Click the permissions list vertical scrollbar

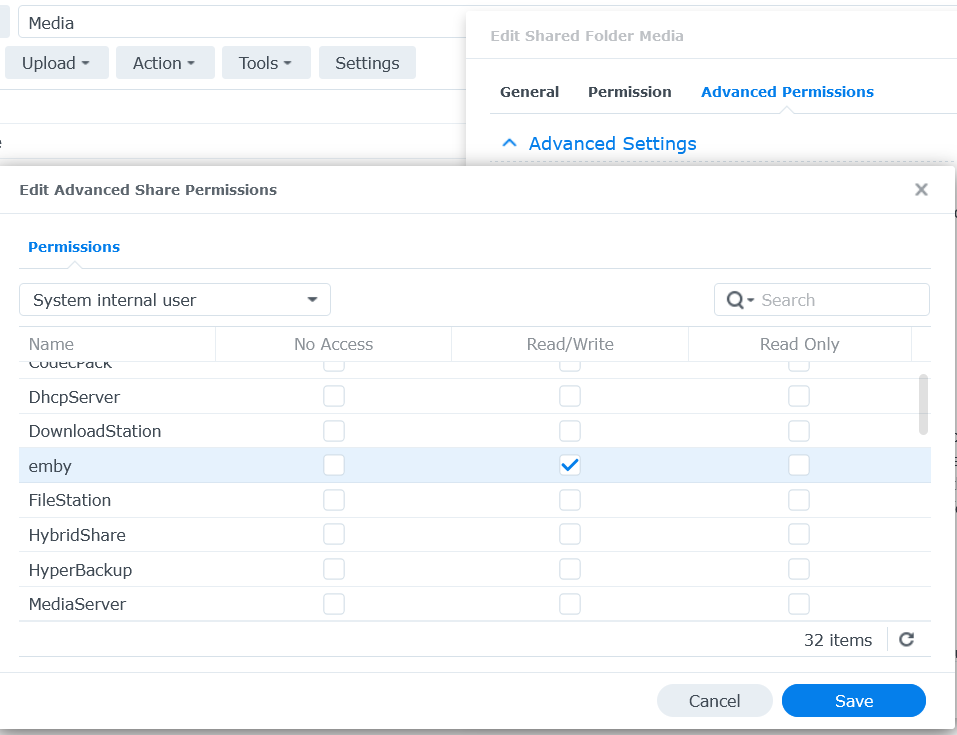tap(923, 405)
